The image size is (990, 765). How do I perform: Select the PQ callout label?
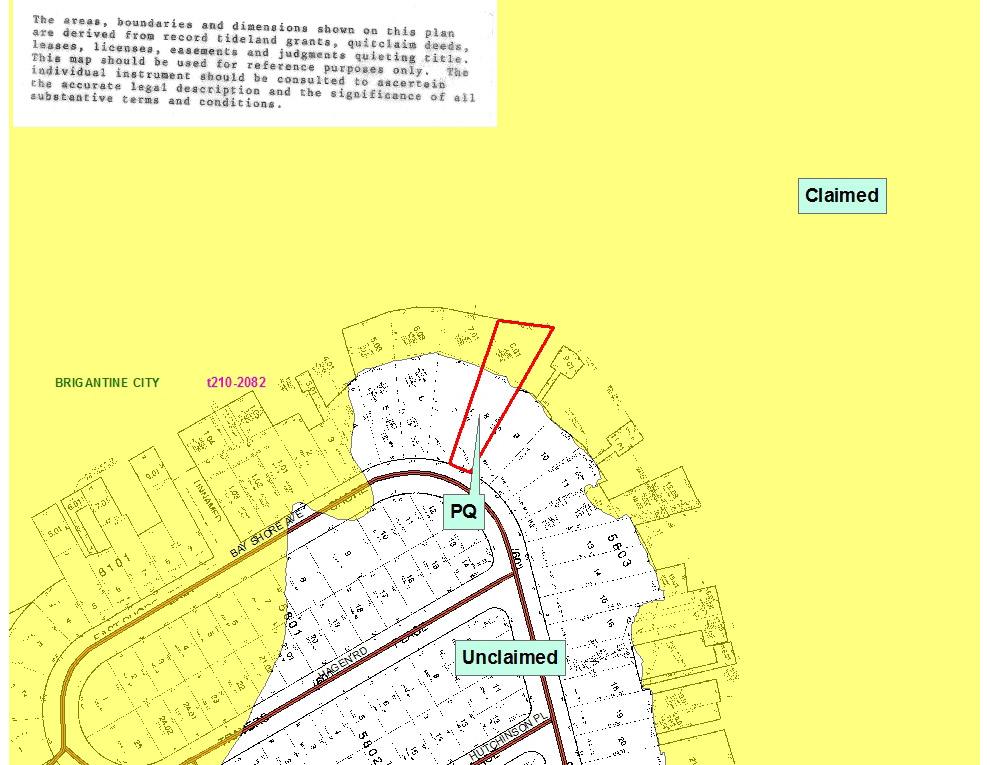464,512
